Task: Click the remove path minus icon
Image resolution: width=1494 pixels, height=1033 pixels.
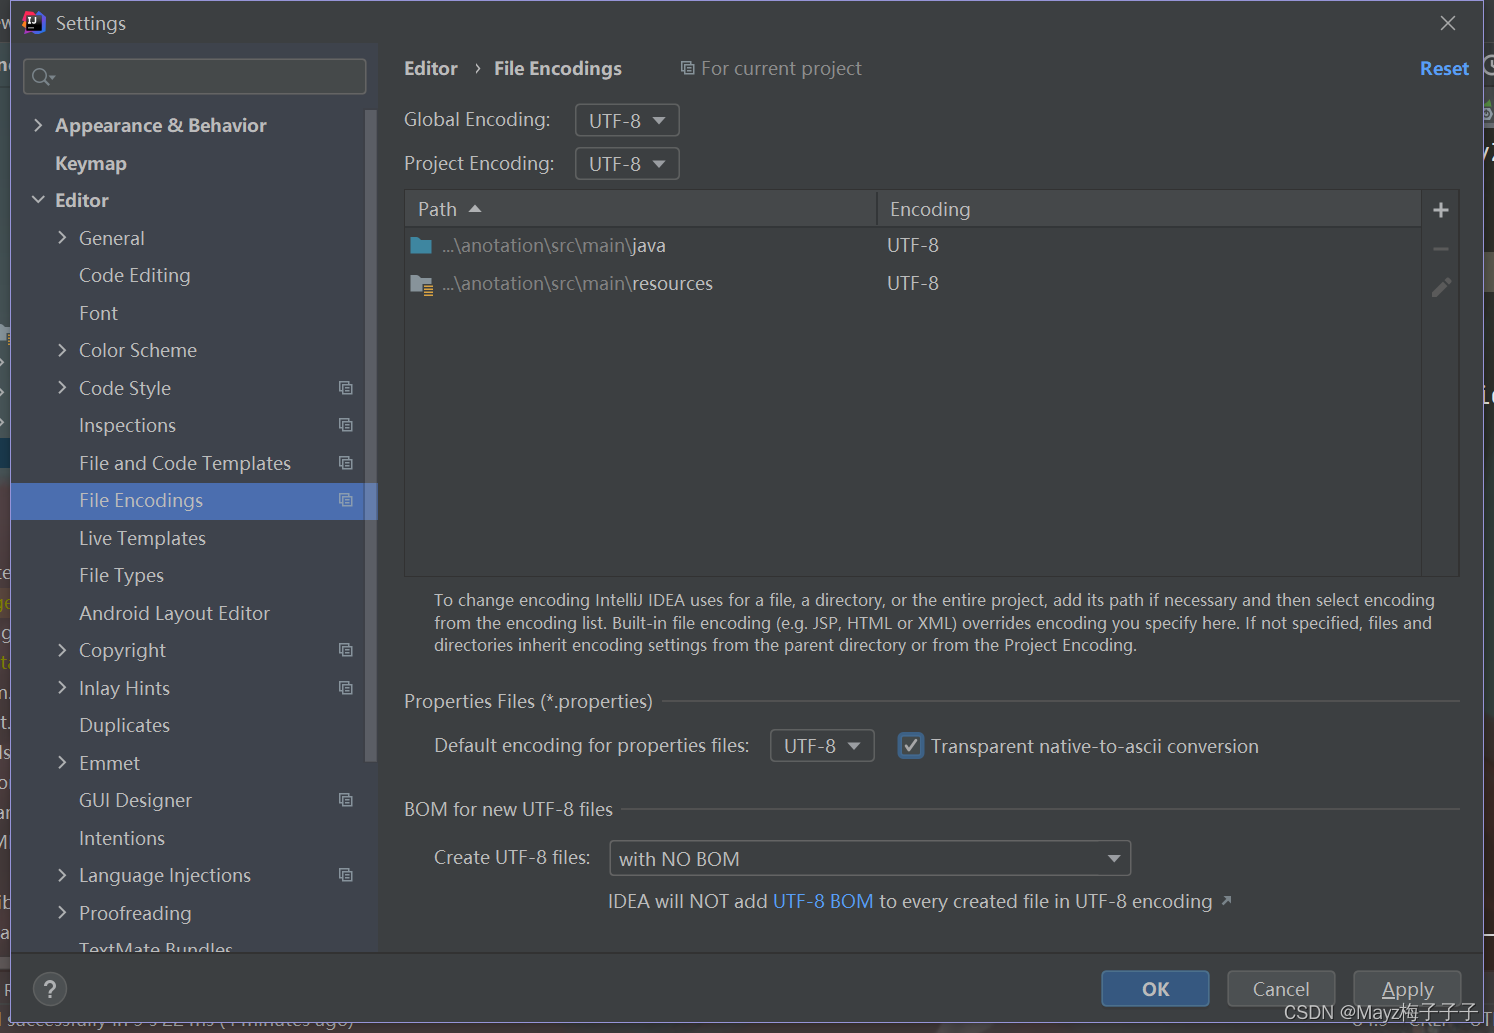Action: (x=1440, y=249)
